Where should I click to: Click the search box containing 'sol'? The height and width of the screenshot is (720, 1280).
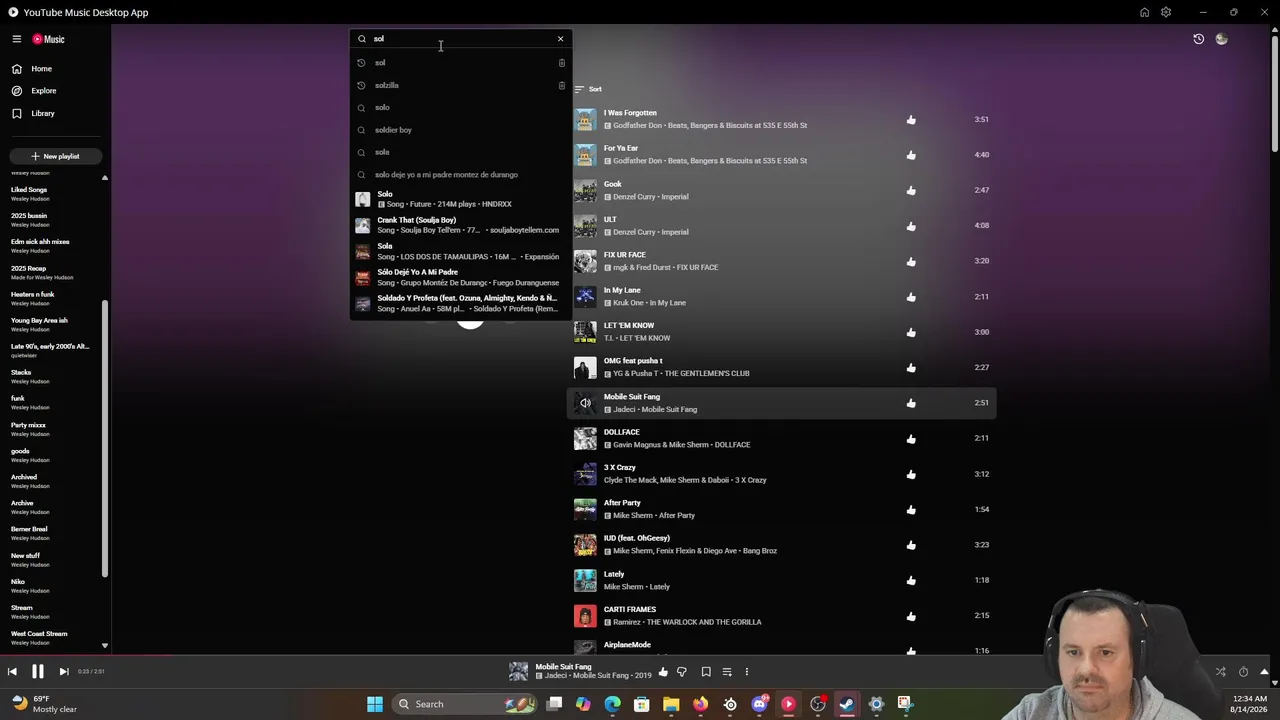(x=460, y=39)
